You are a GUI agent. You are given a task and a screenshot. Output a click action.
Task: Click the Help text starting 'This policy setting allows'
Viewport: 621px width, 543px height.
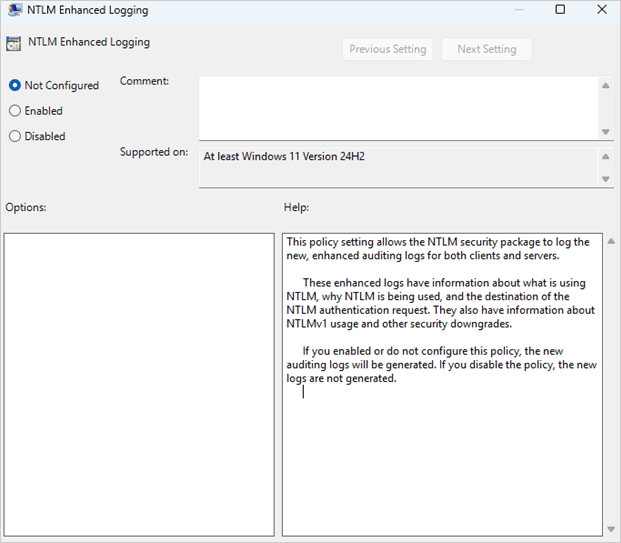438,249
